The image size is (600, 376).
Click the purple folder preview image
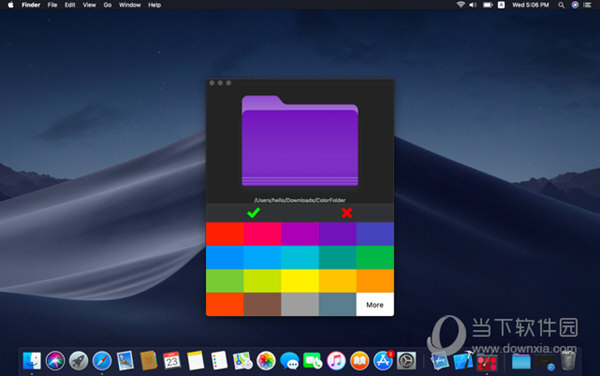300,141
